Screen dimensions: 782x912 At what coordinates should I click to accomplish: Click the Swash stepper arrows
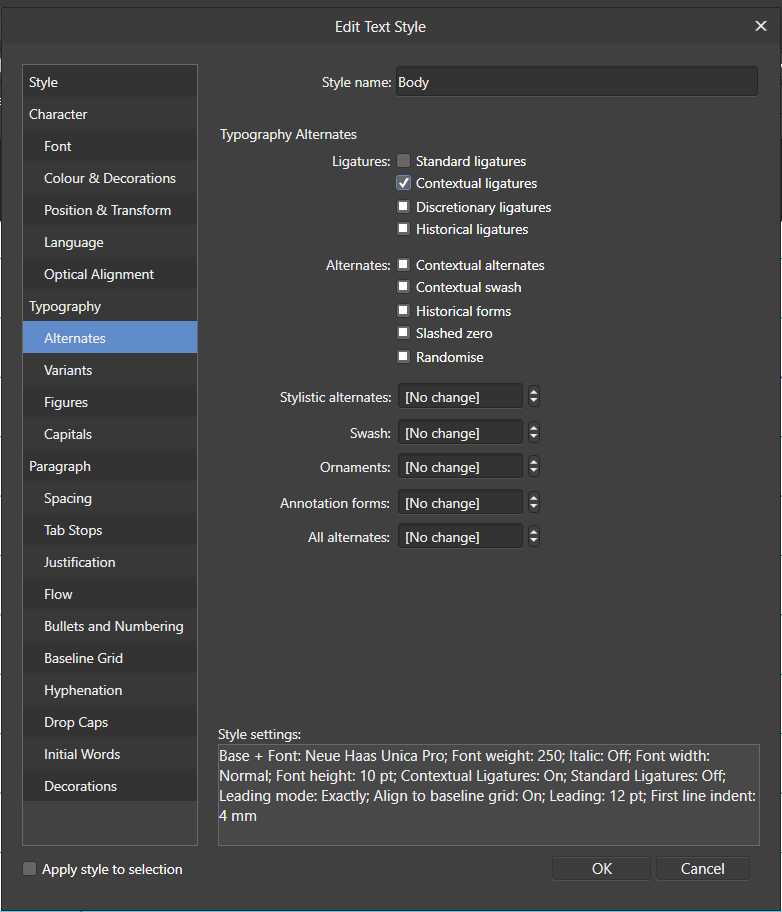(x=534, y=433)
